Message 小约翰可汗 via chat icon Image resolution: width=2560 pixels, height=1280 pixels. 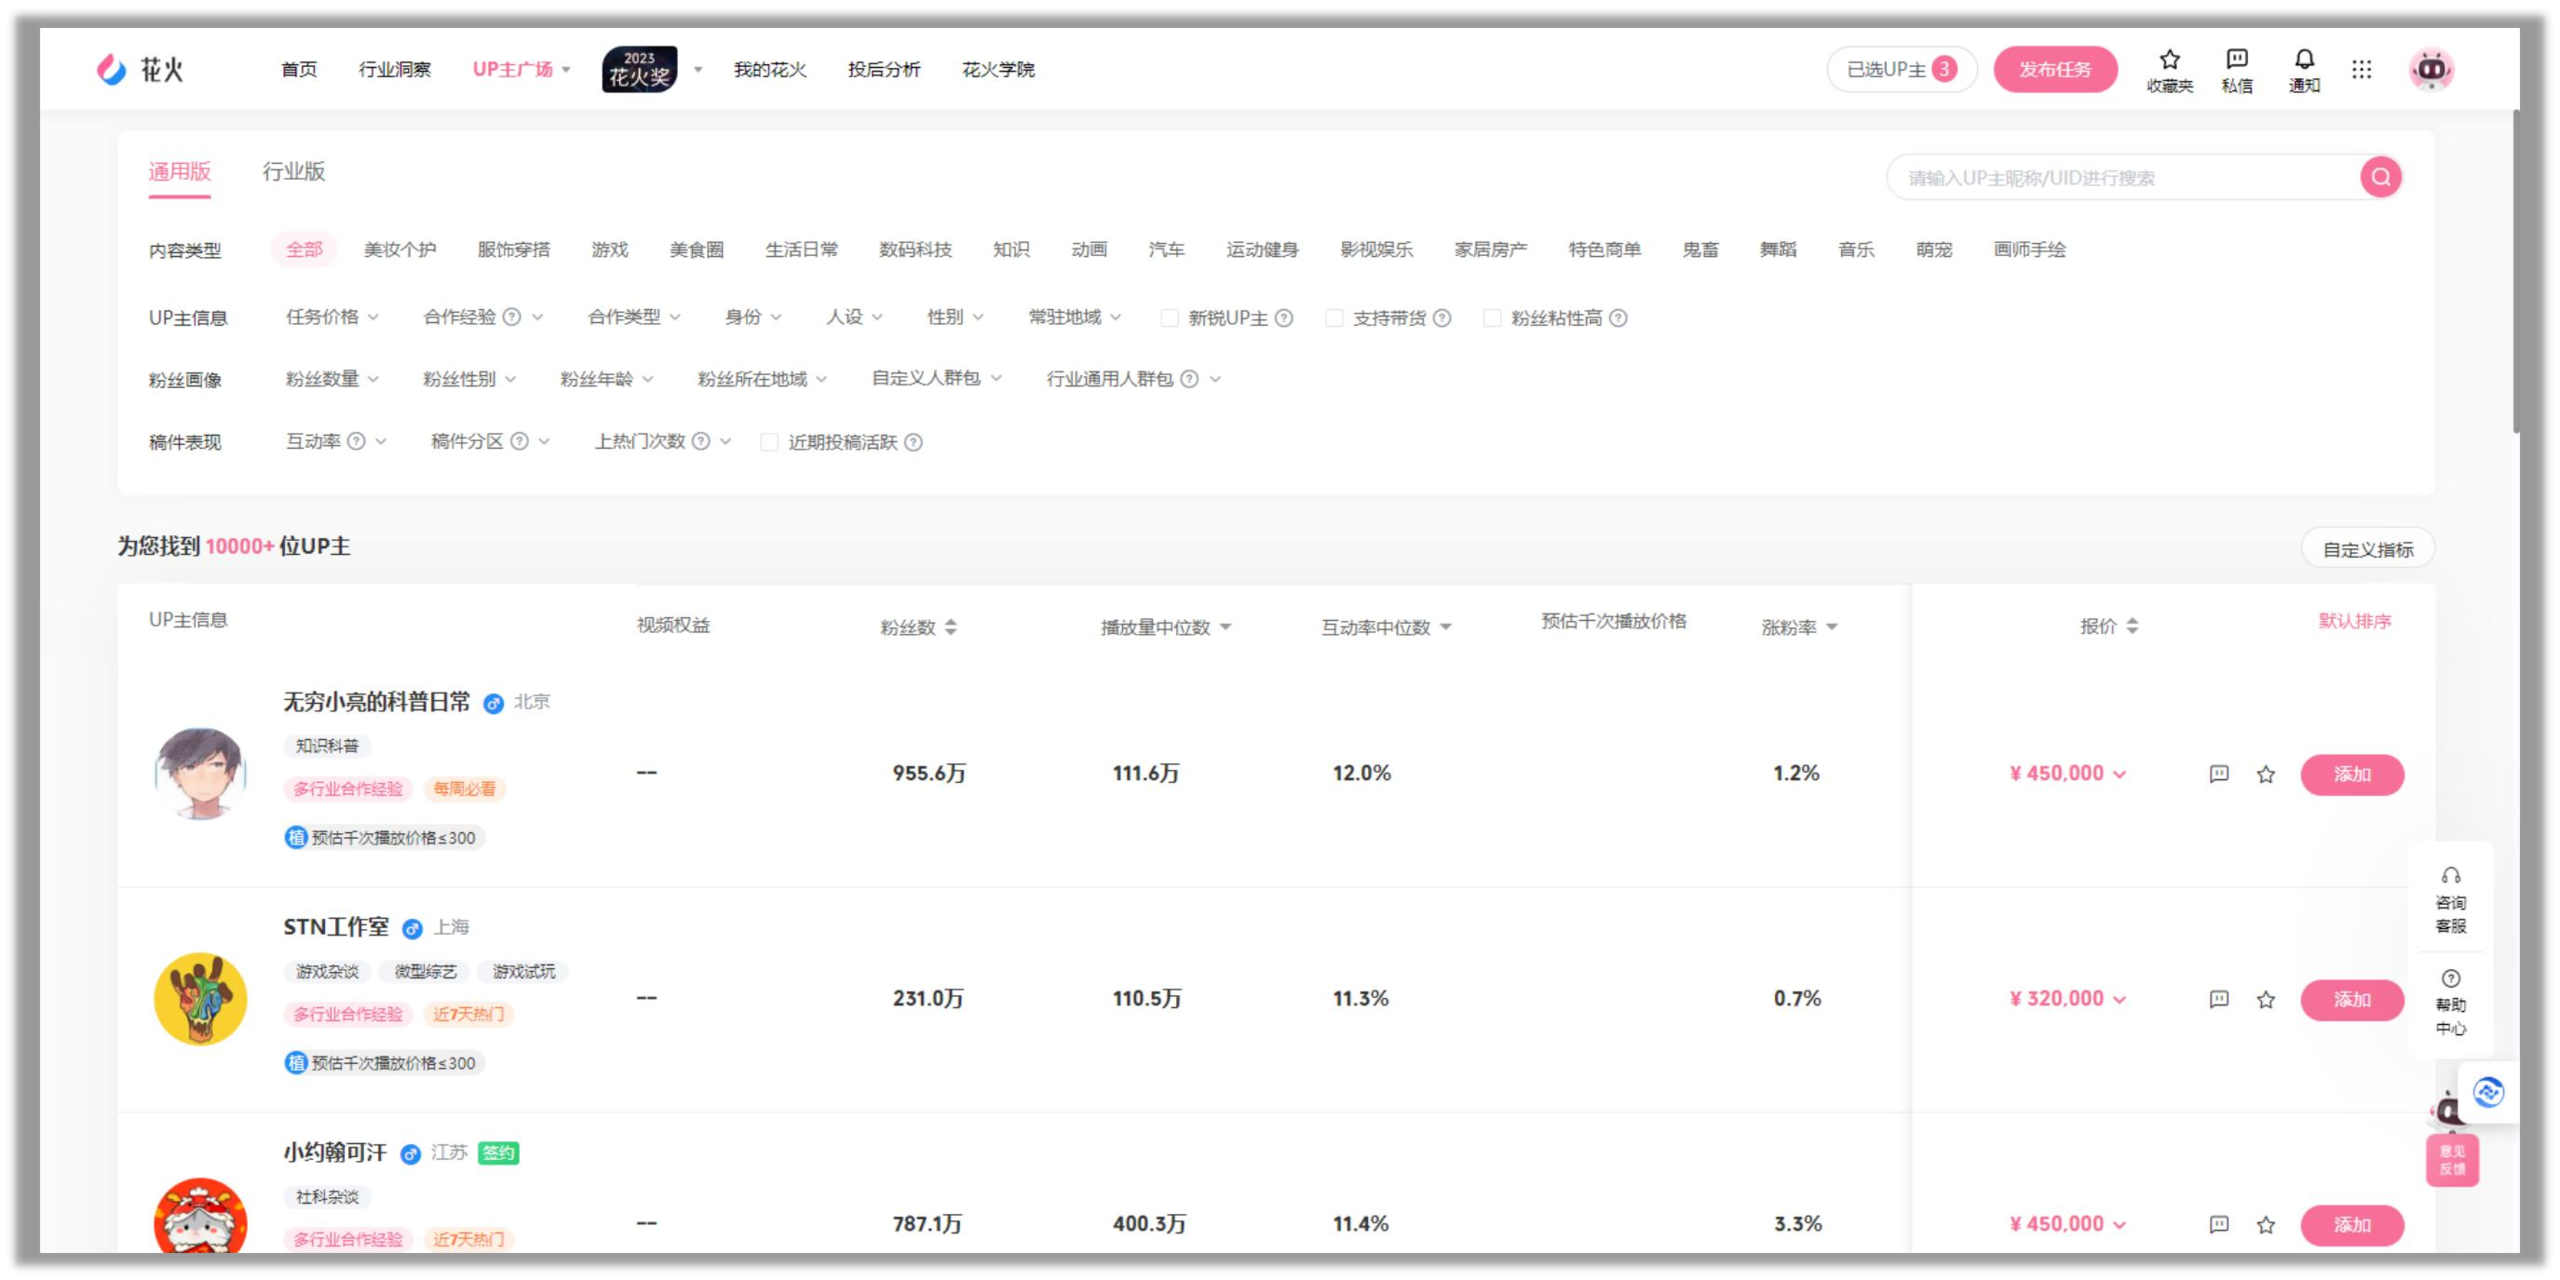2218,1224
